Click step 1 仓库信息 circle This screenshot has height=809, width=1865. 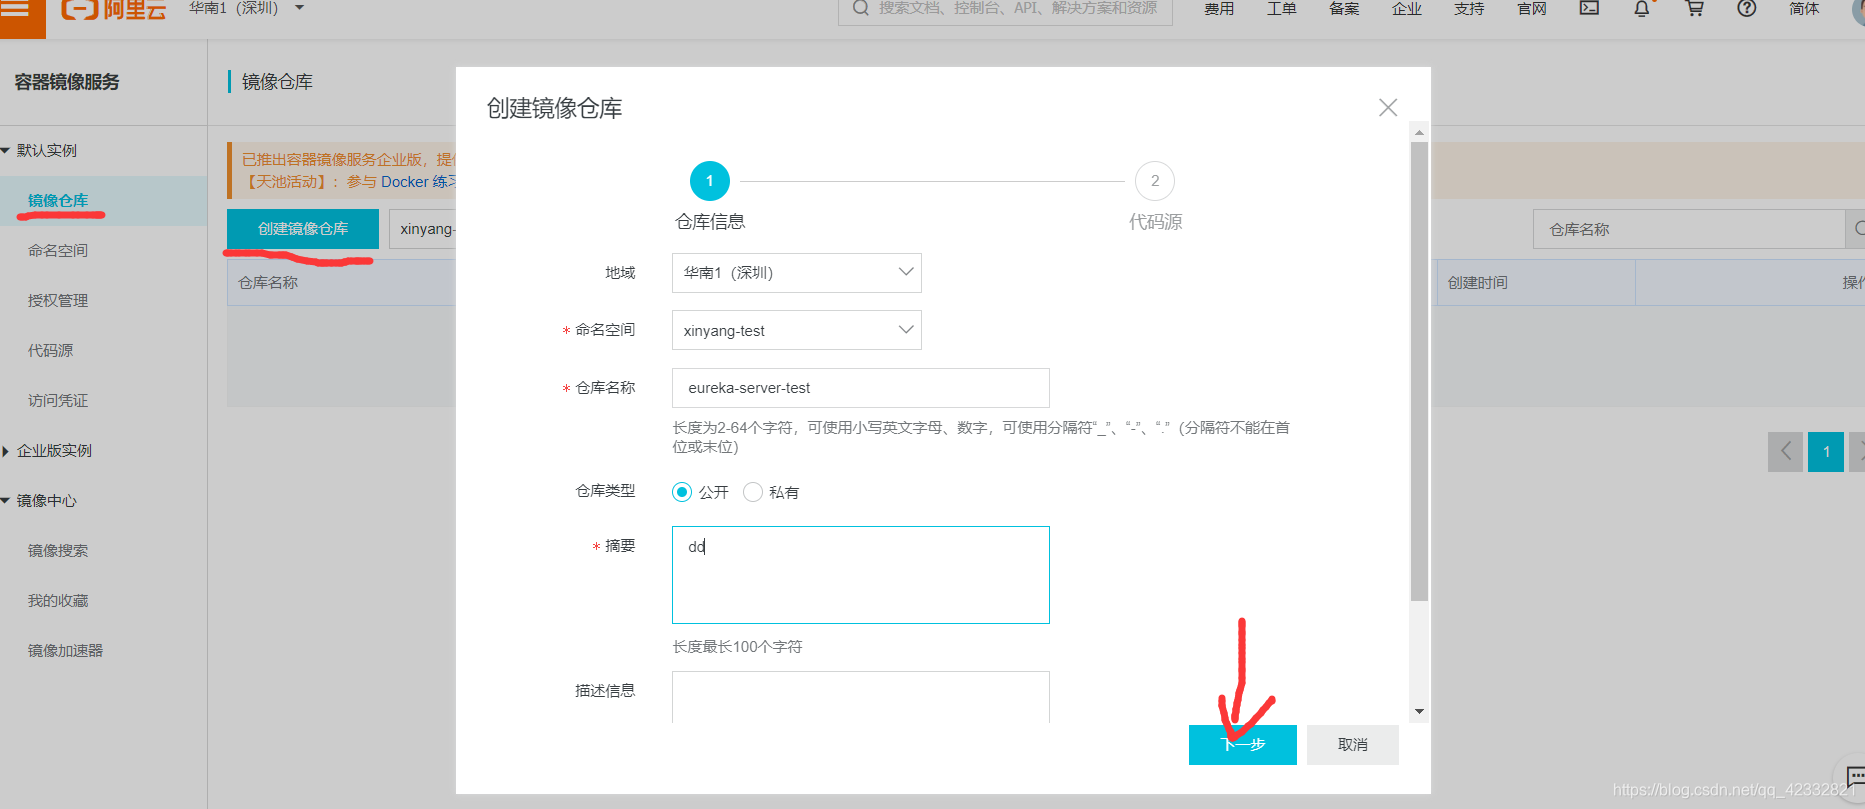[710, 181]
